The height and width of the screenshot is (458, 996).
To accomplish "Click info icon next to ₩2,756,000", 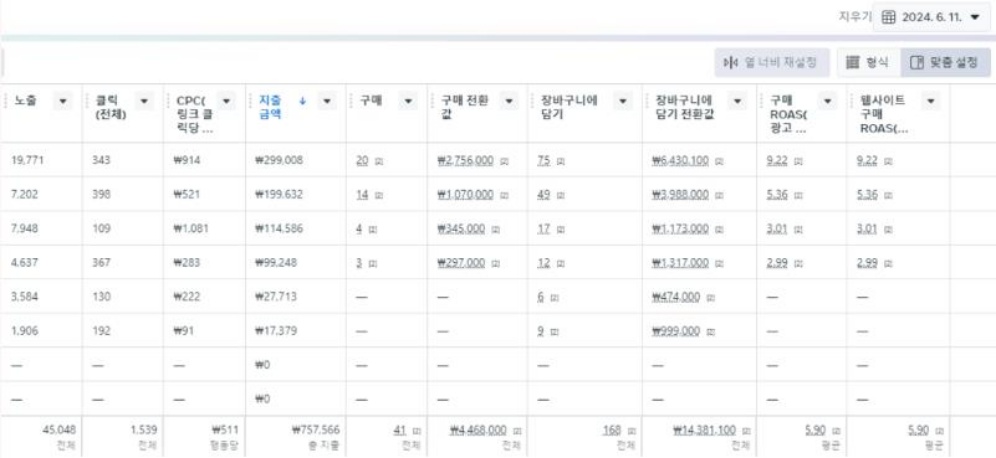I will (x=503, y=161).
